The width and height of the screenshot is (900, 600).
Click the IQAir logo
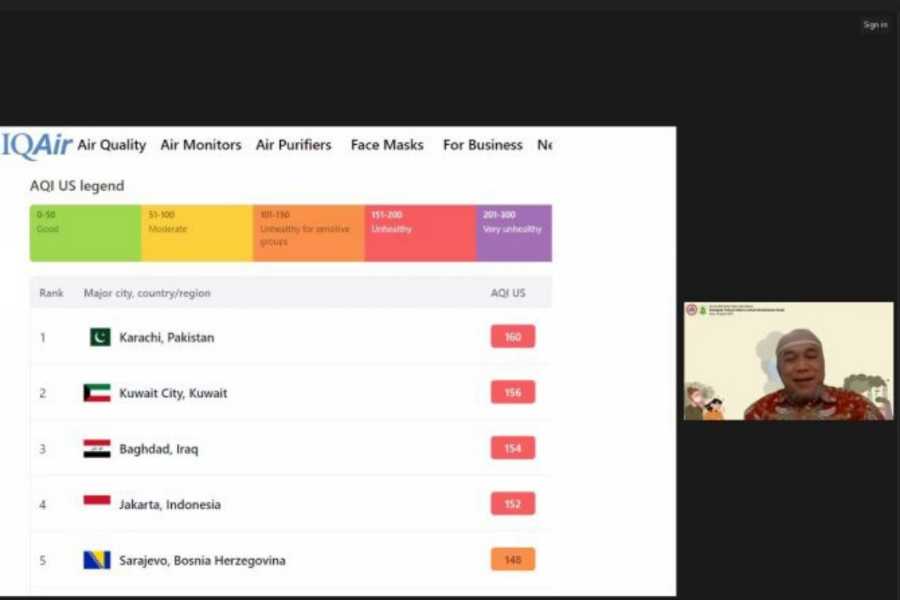[x=37, y=145]
